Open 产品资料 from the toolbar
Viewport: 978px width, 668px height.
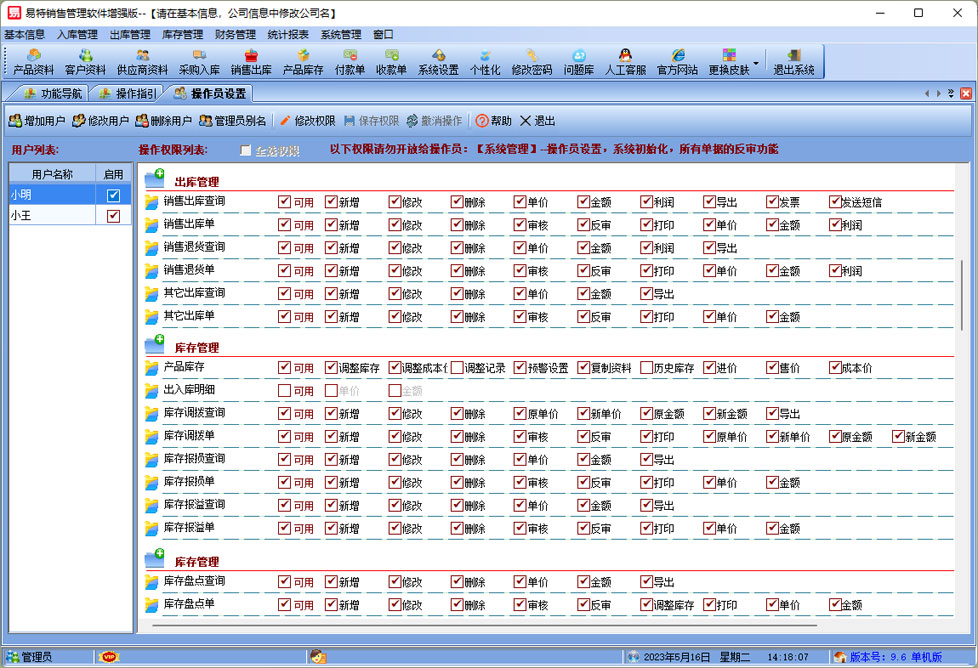click(34, 61)
